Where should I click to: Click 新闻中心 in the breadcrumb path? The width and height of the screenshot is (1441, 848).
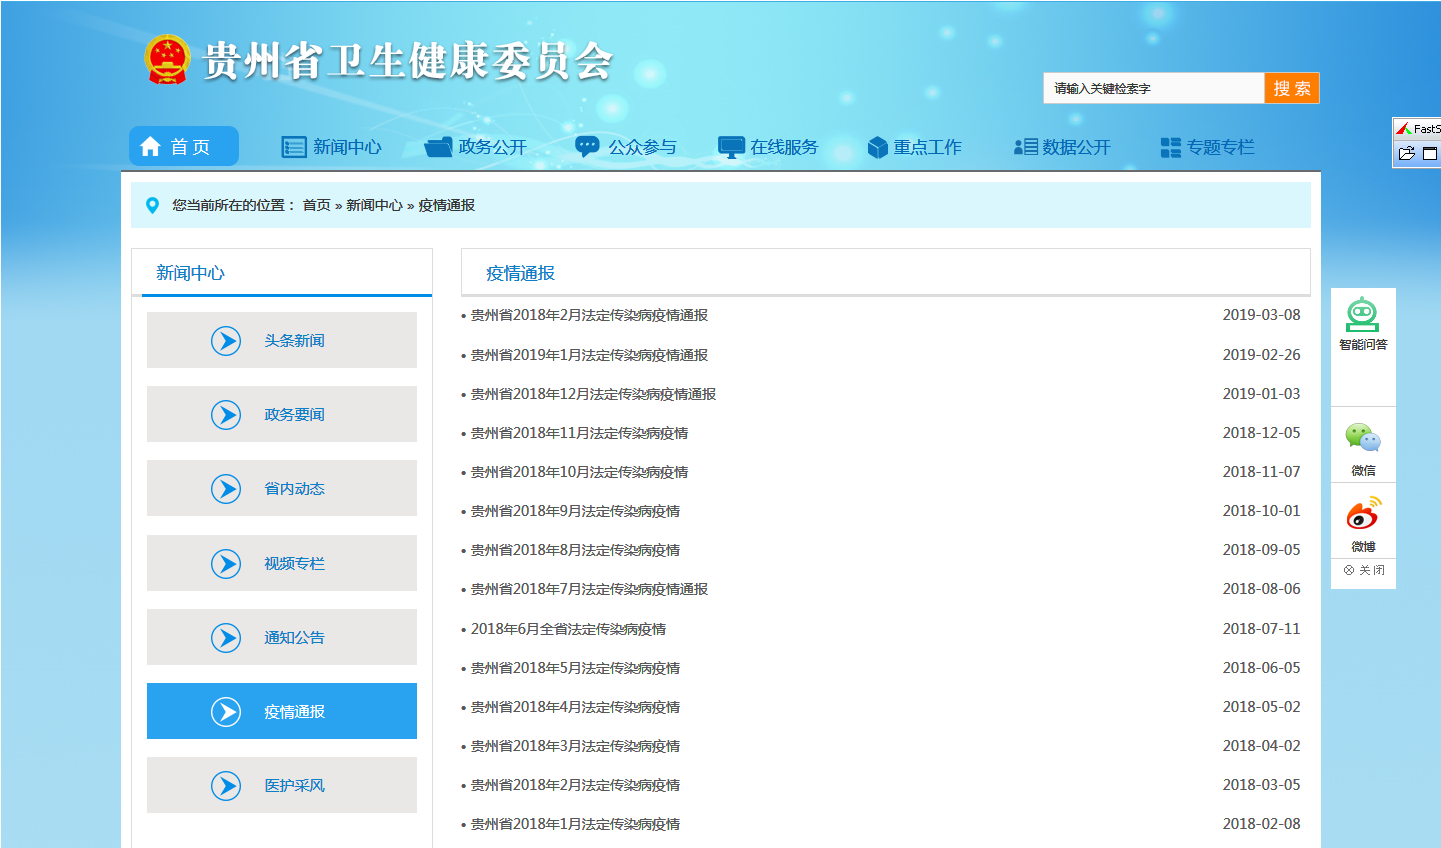[x=374, y=205]
